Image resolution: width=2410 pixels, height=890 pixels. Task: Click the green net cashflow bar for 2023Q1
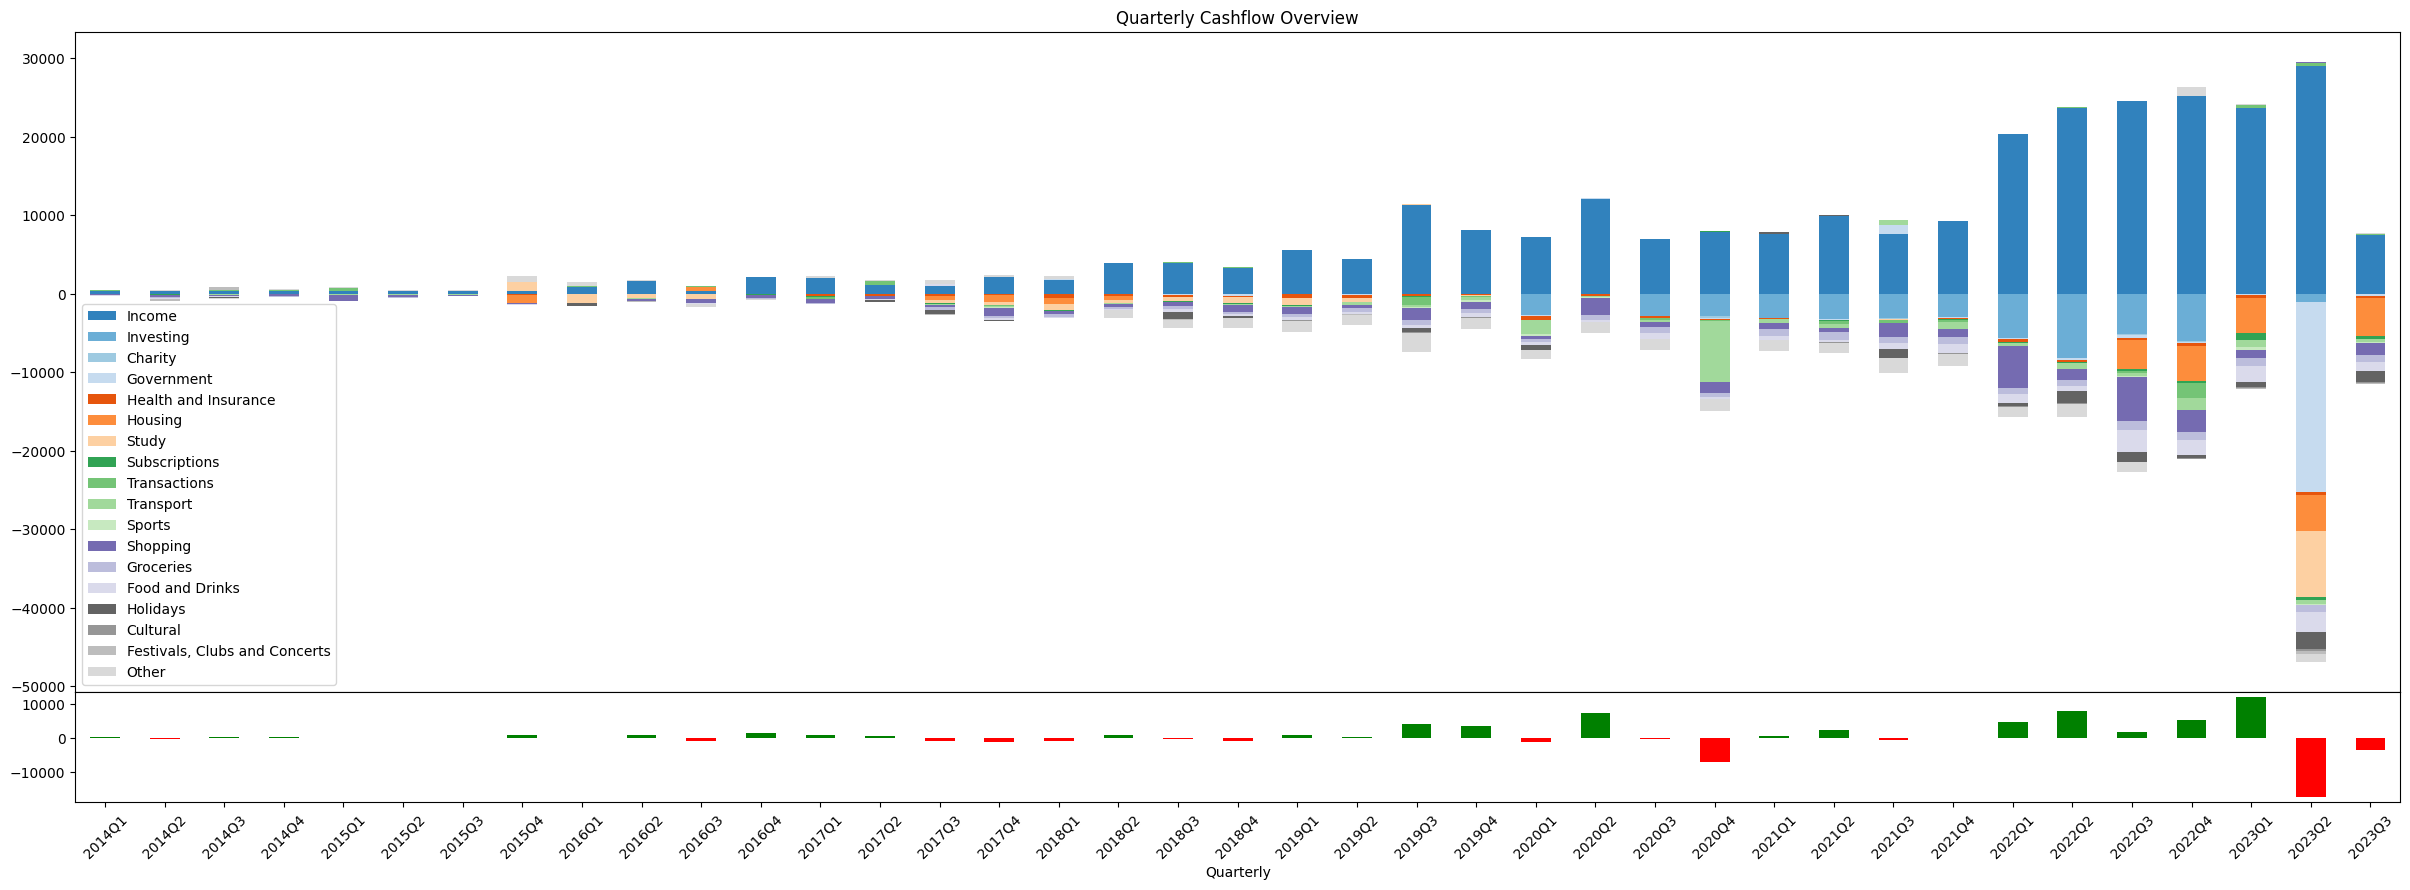(x=2251, y=718)
